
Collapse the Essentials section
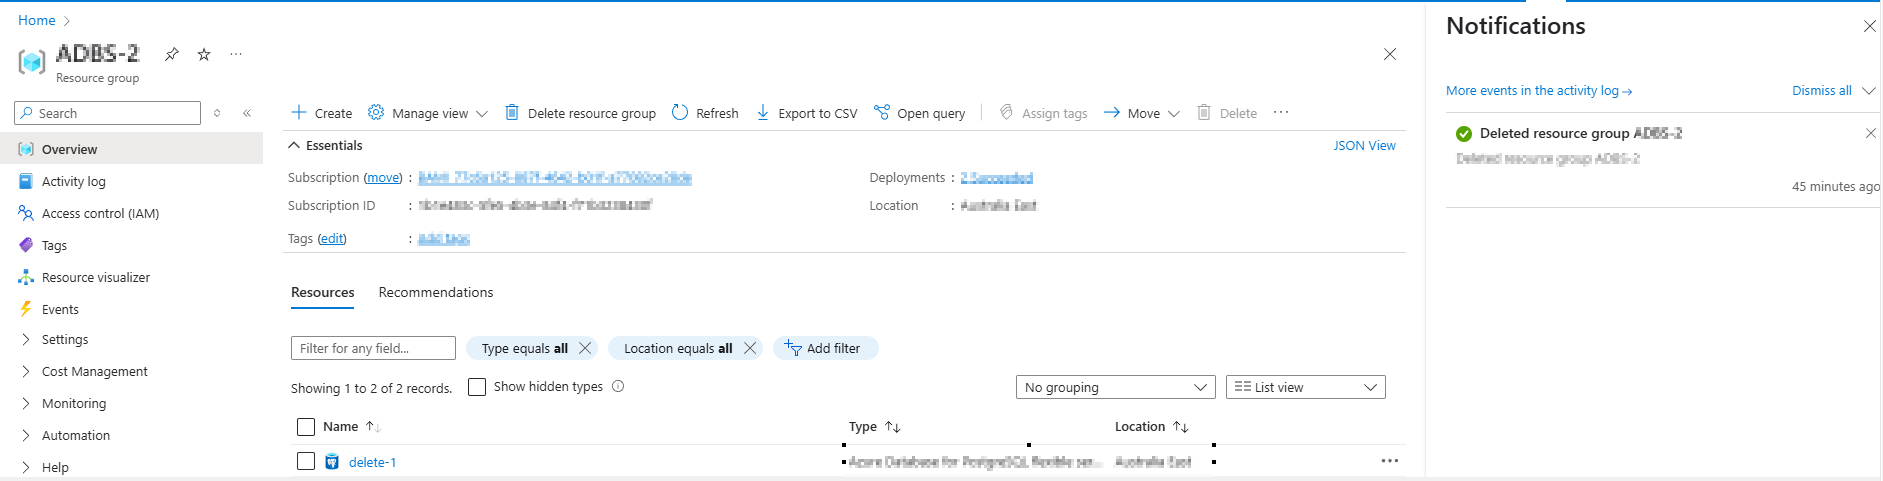click(x=294, y=145)
